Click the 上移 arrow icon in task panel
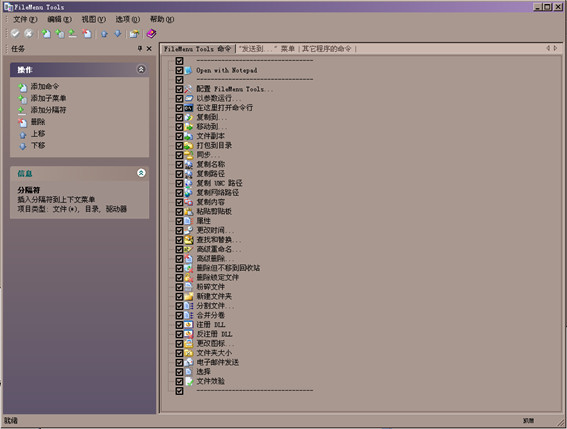The height and width of the screenshot is (429, 567). (22, 135)
